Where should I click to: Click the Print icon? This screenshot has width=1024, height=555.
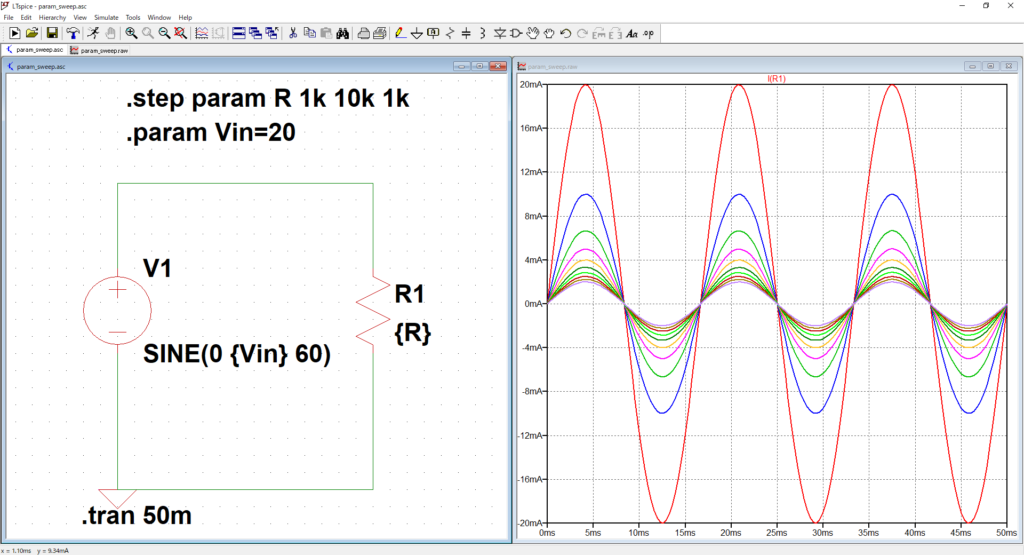click(379, 33)
